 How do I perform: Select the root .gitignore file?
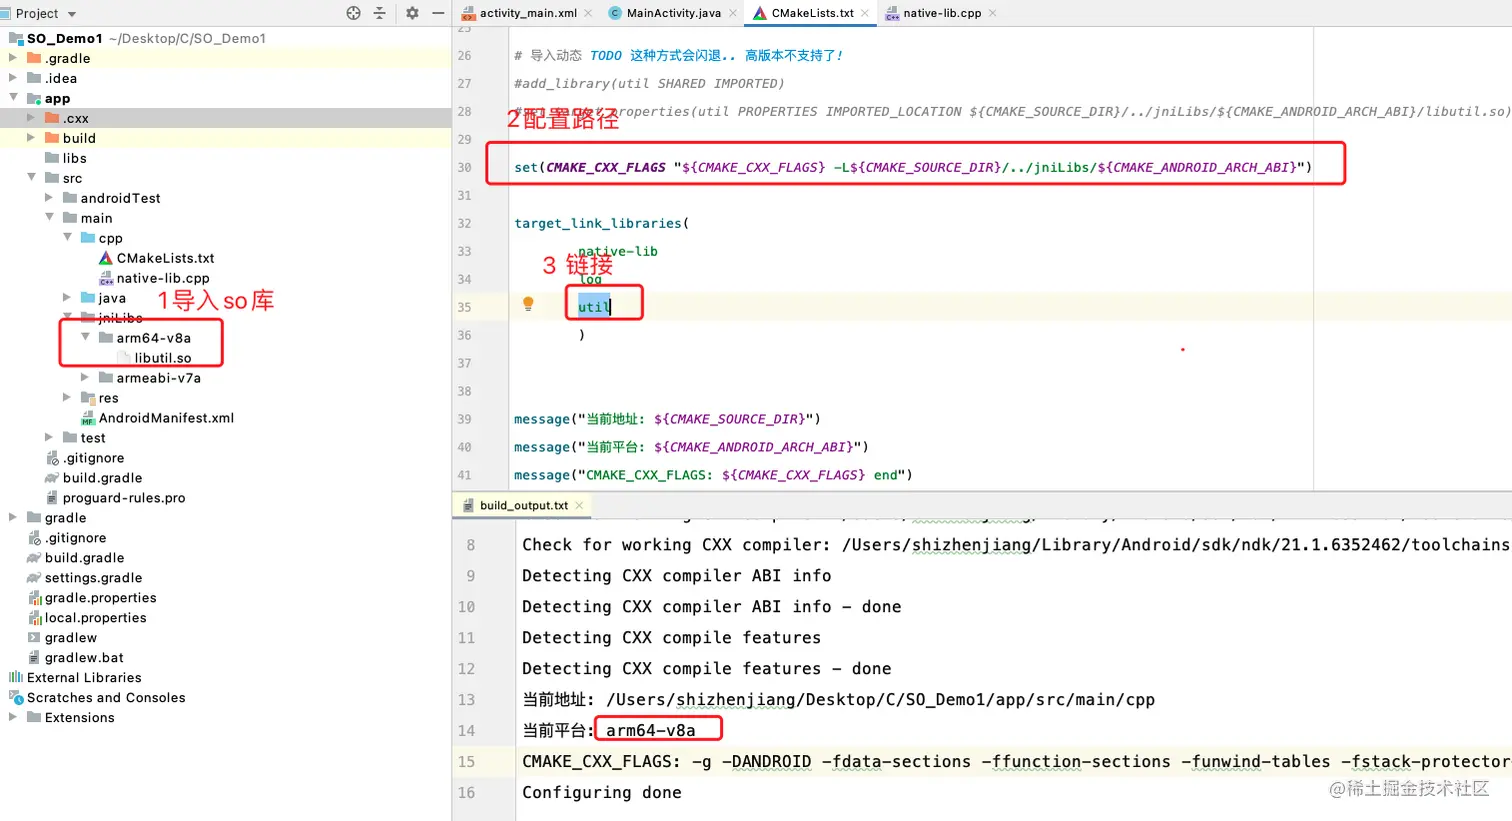point(76,538)
